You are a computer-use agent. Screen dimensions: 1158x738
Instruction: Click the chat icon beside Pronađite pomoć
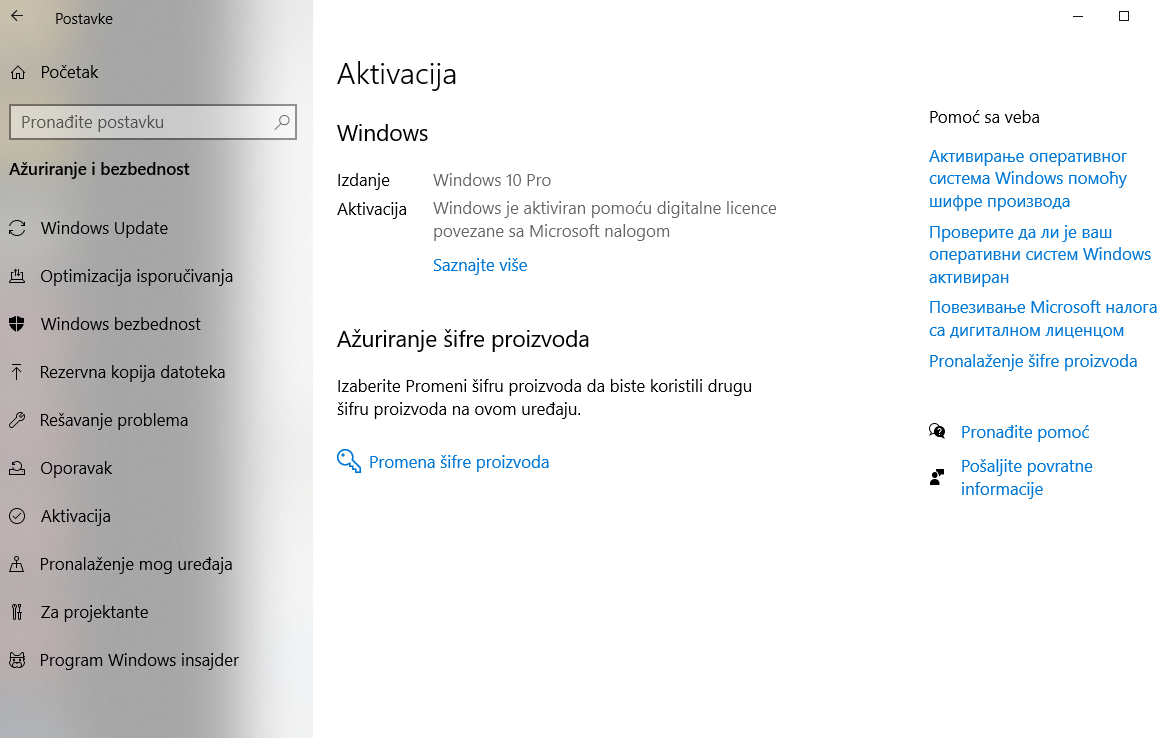937,431
